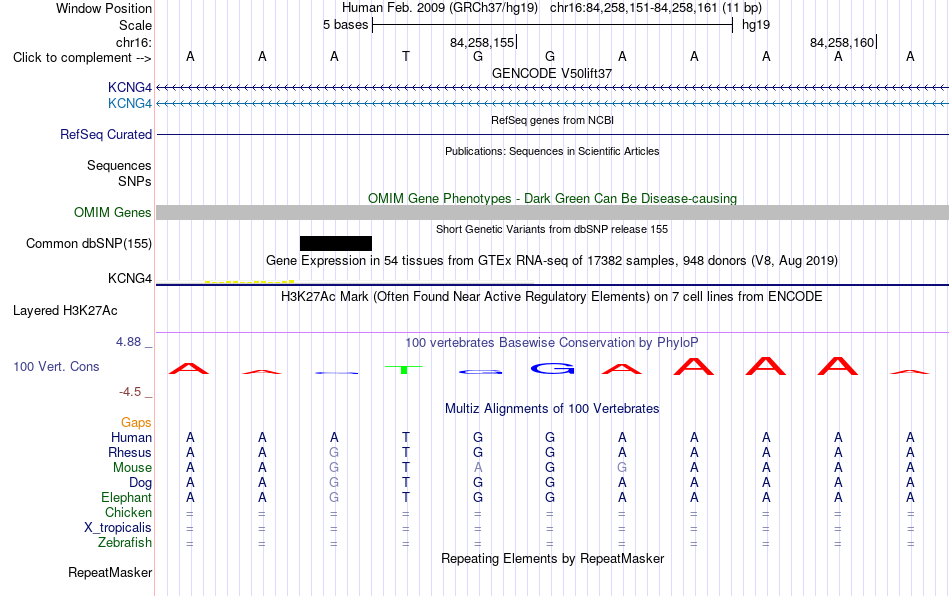Click the Dog species row label
Image resolution: width=950 pixels, height=596 pixels.
(x=141, y=483)
